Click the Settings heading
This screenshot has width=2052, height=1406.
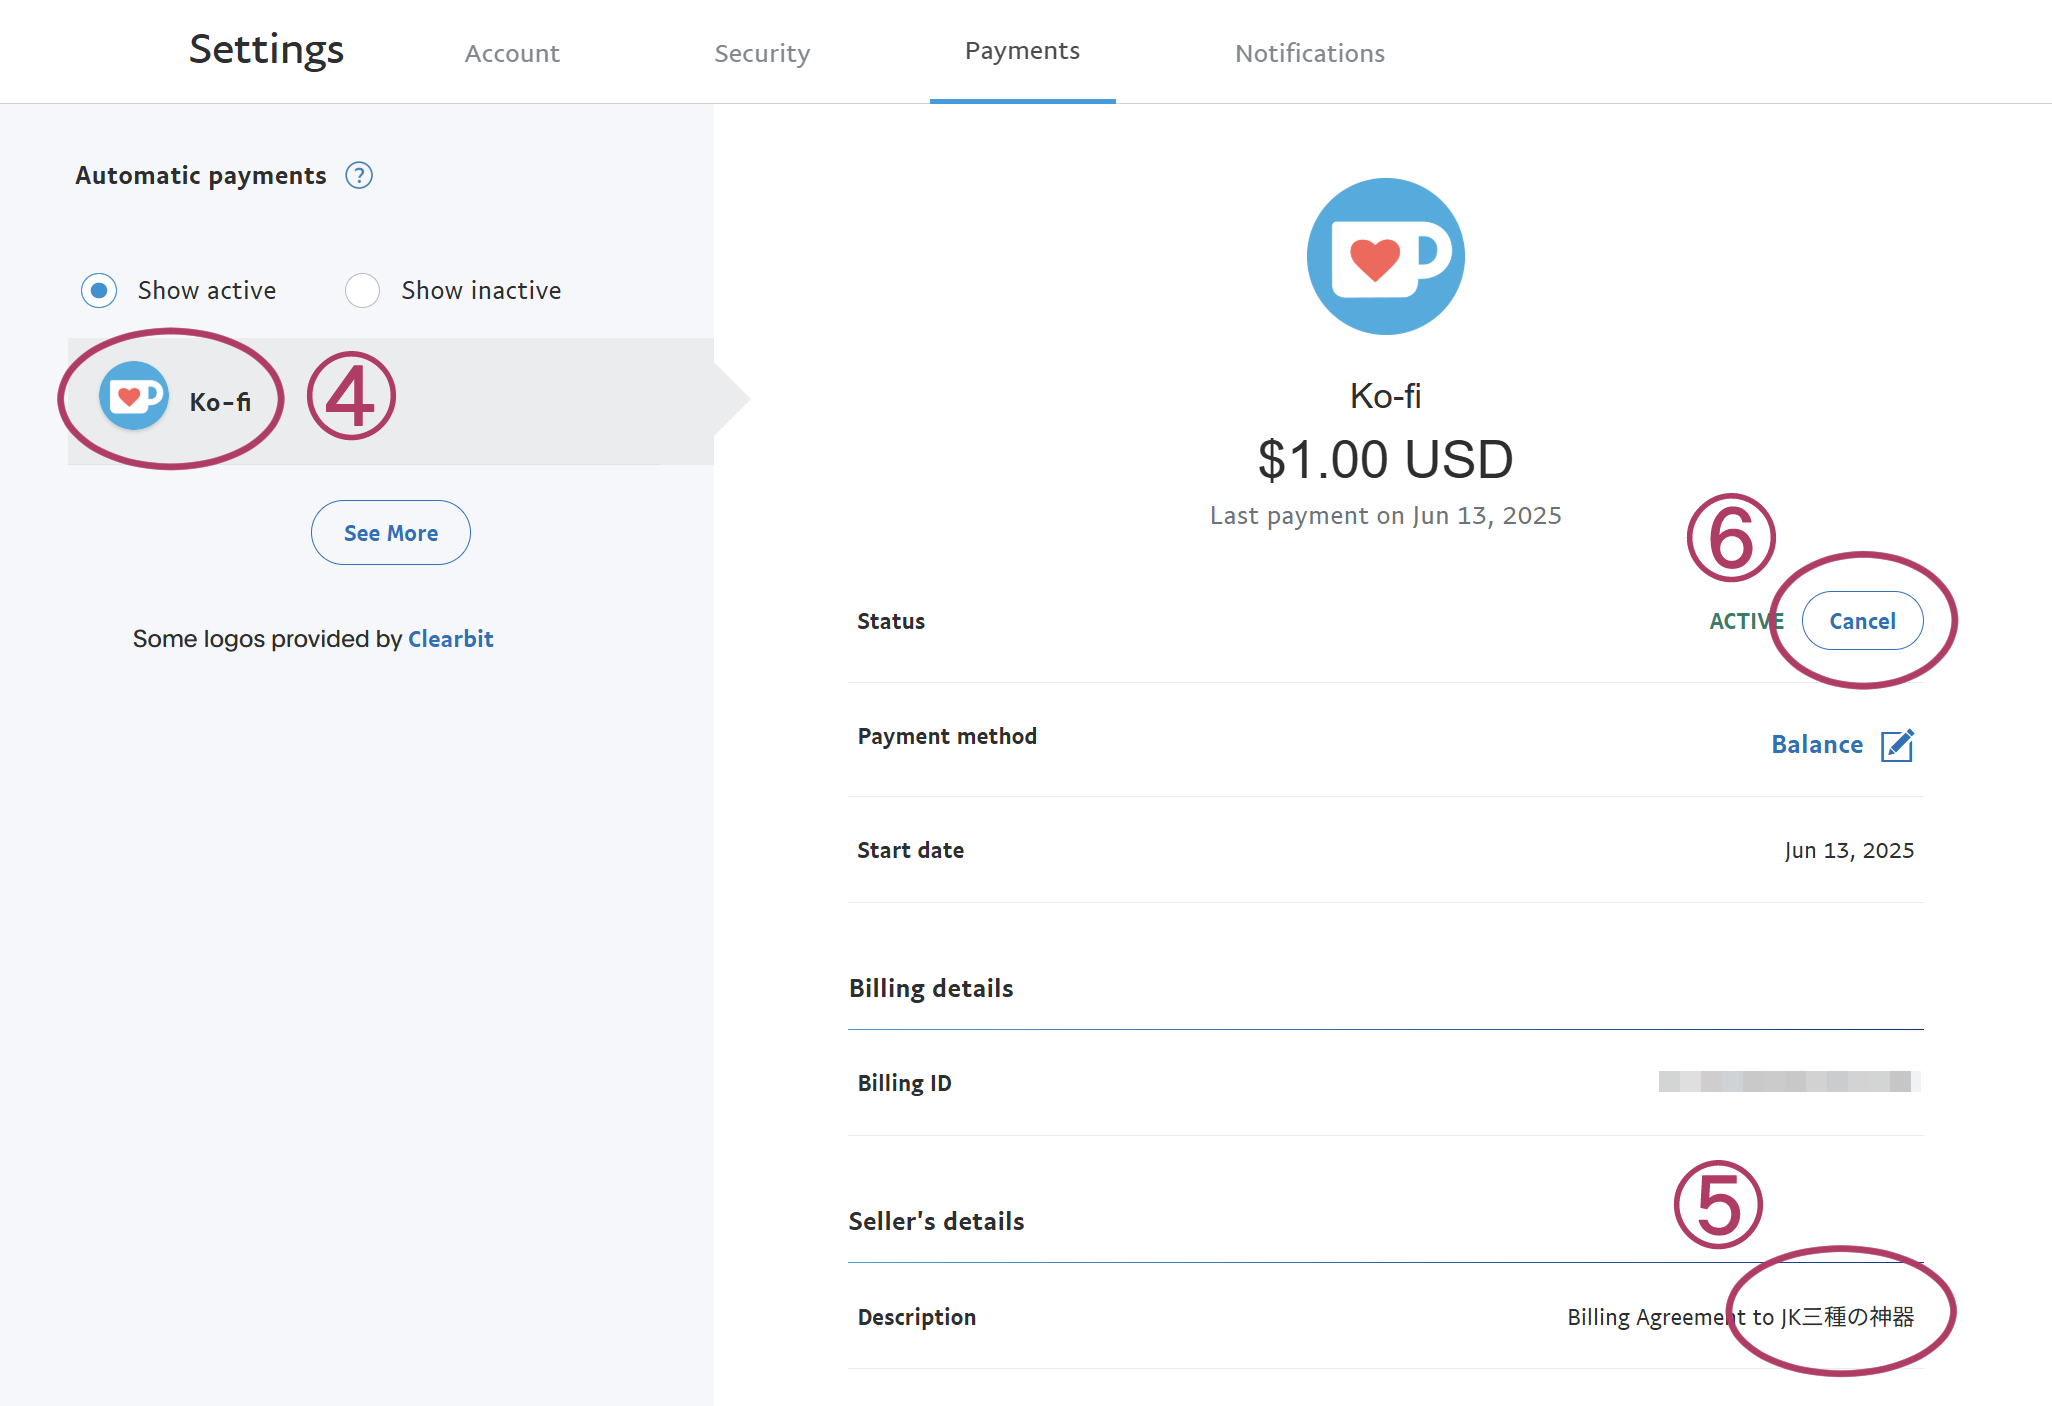(265, 49)
